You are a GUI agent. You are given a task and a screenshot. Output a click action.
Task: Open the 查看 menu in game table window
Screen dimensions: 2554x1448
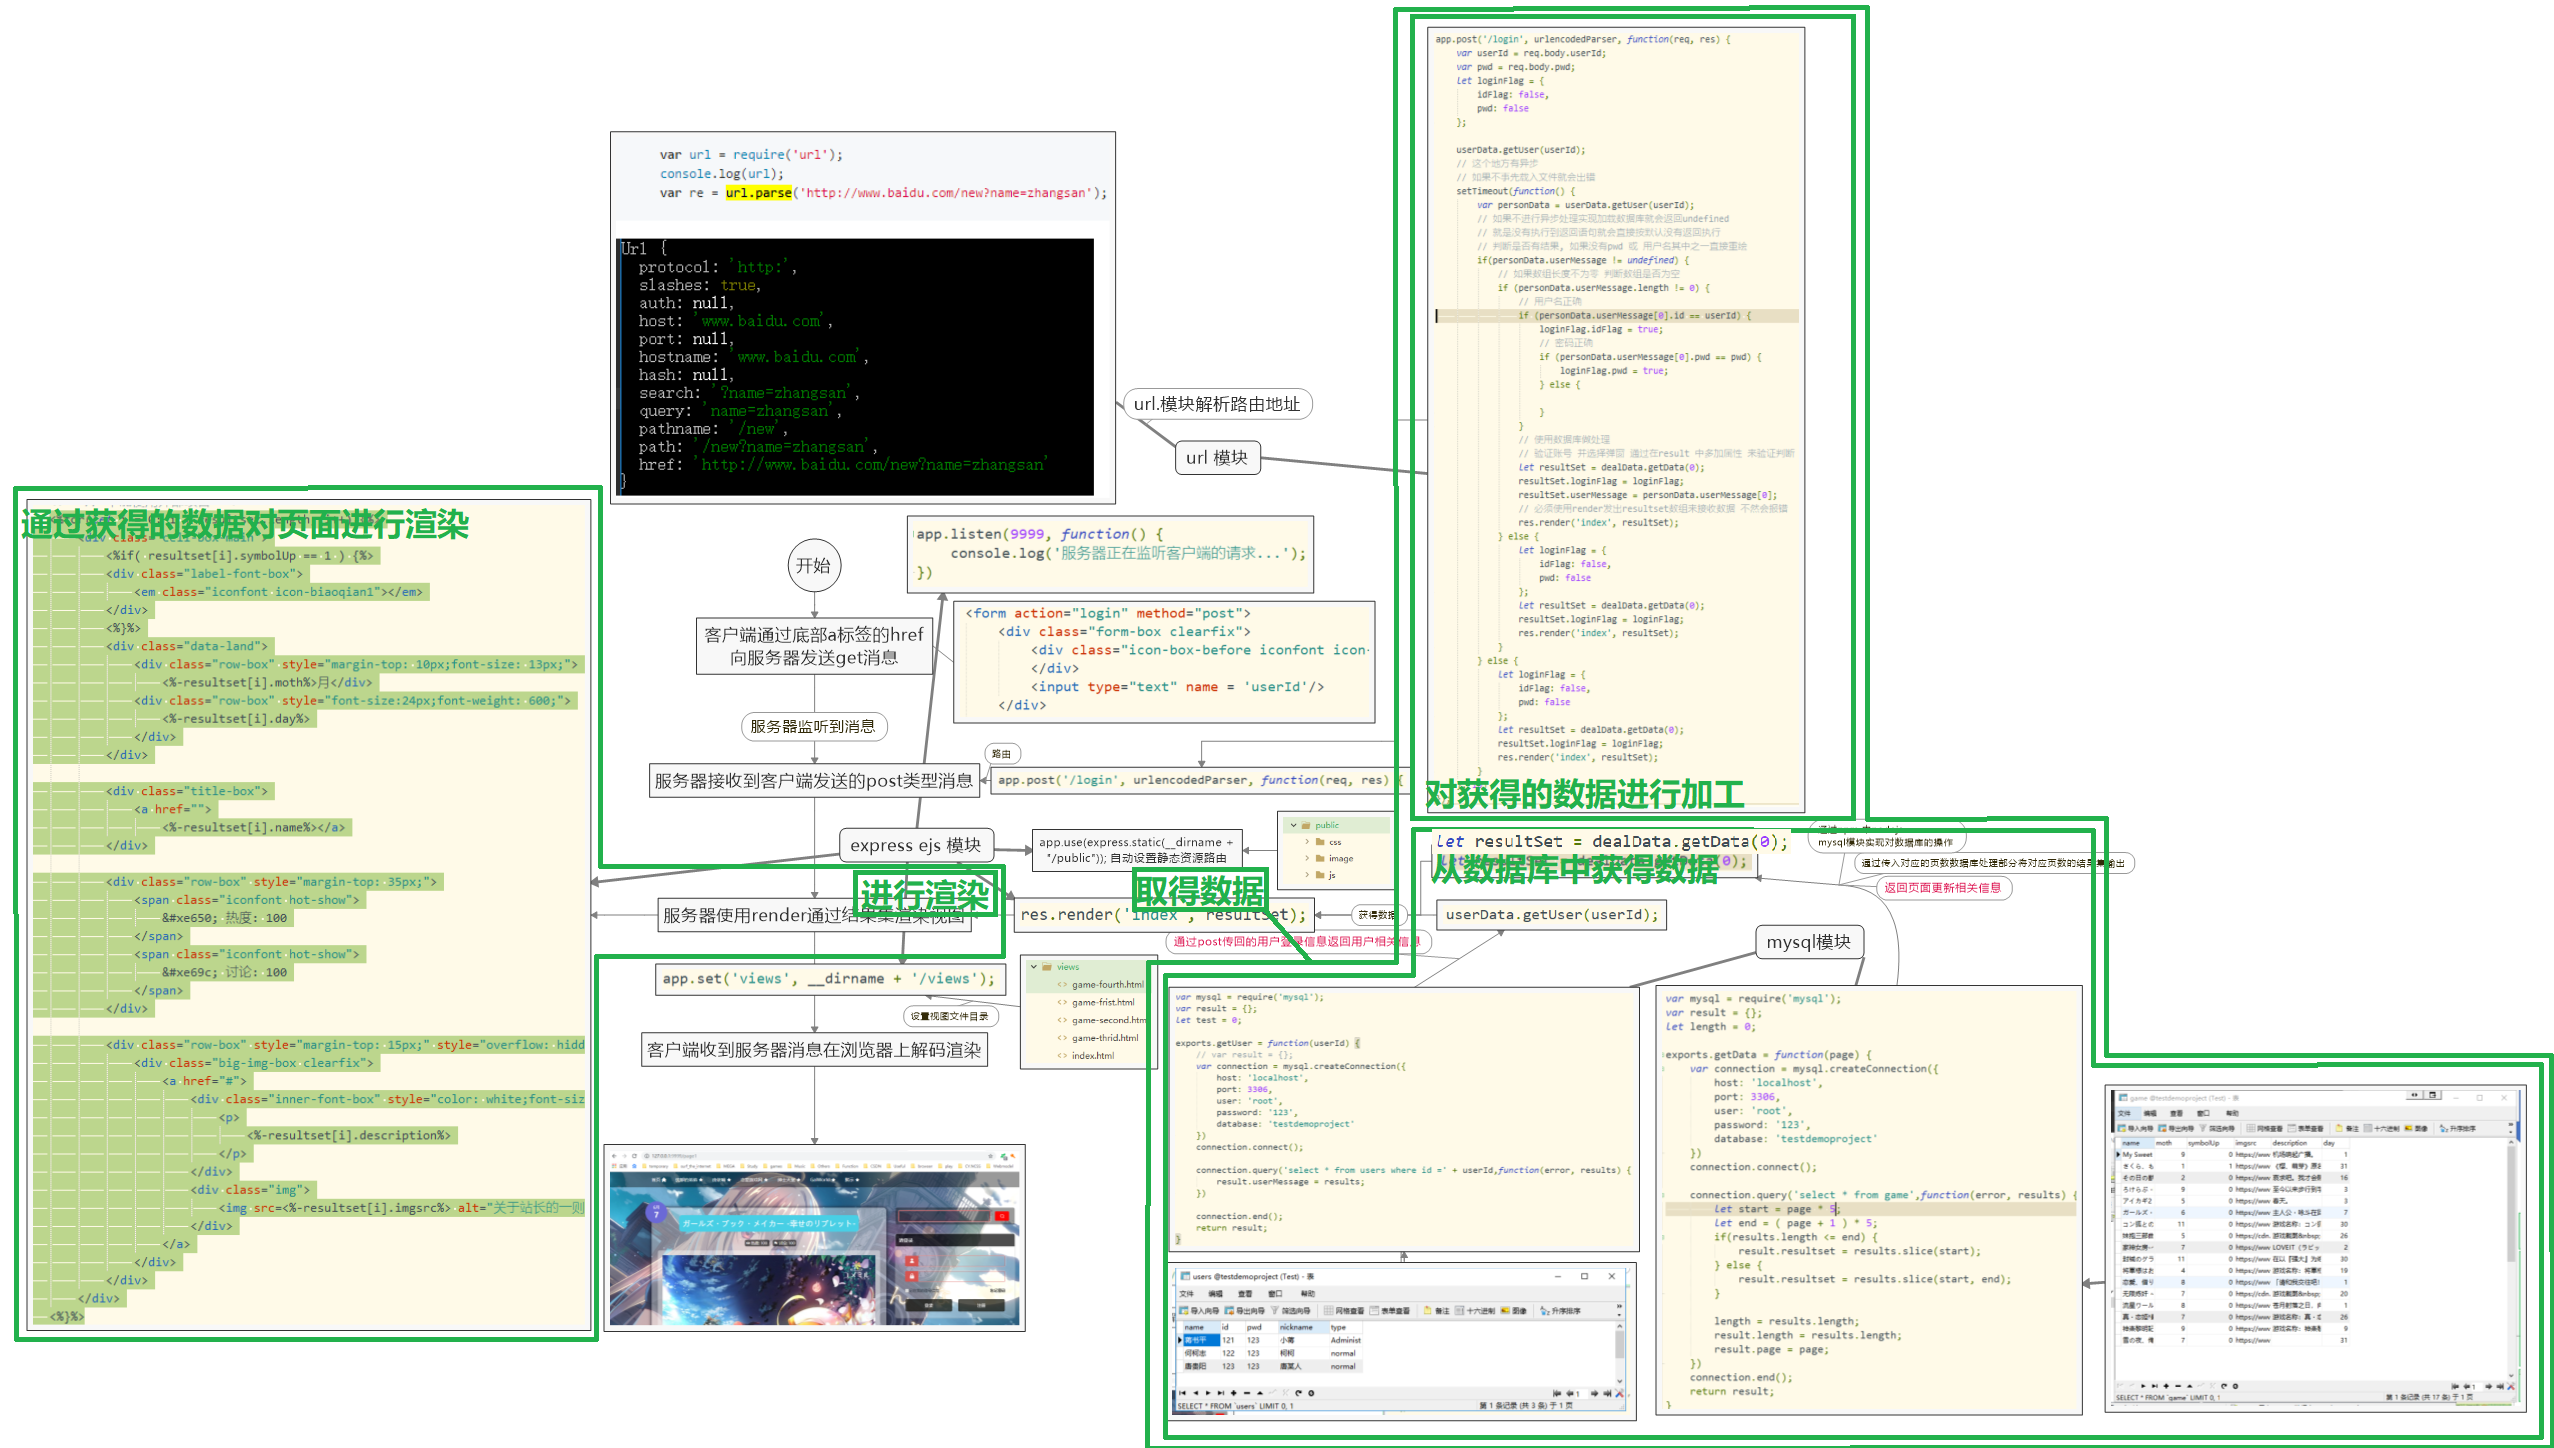pos(2178,1113)
